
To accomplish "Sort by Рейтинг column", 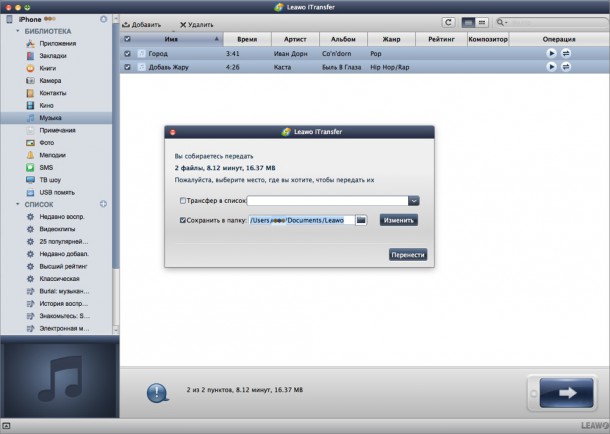I will coord(441,39).
